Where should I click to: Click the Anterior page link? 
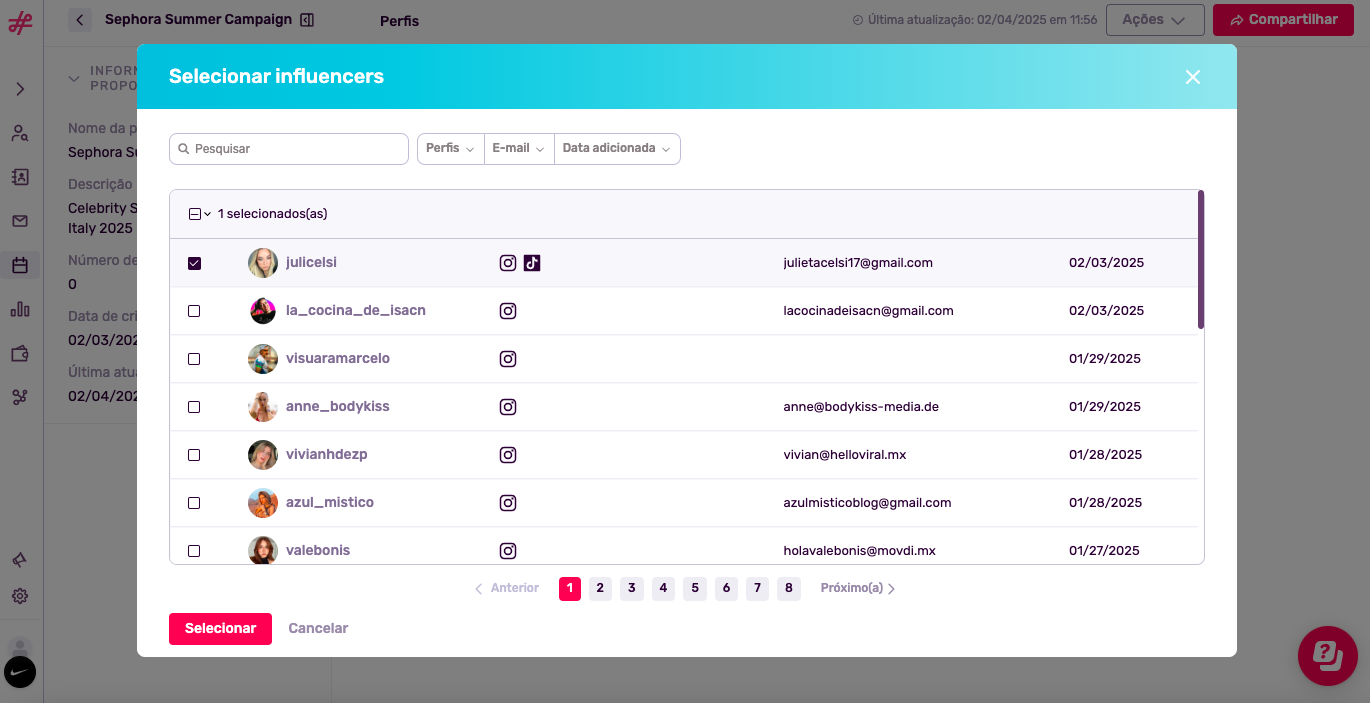point(507,588)
